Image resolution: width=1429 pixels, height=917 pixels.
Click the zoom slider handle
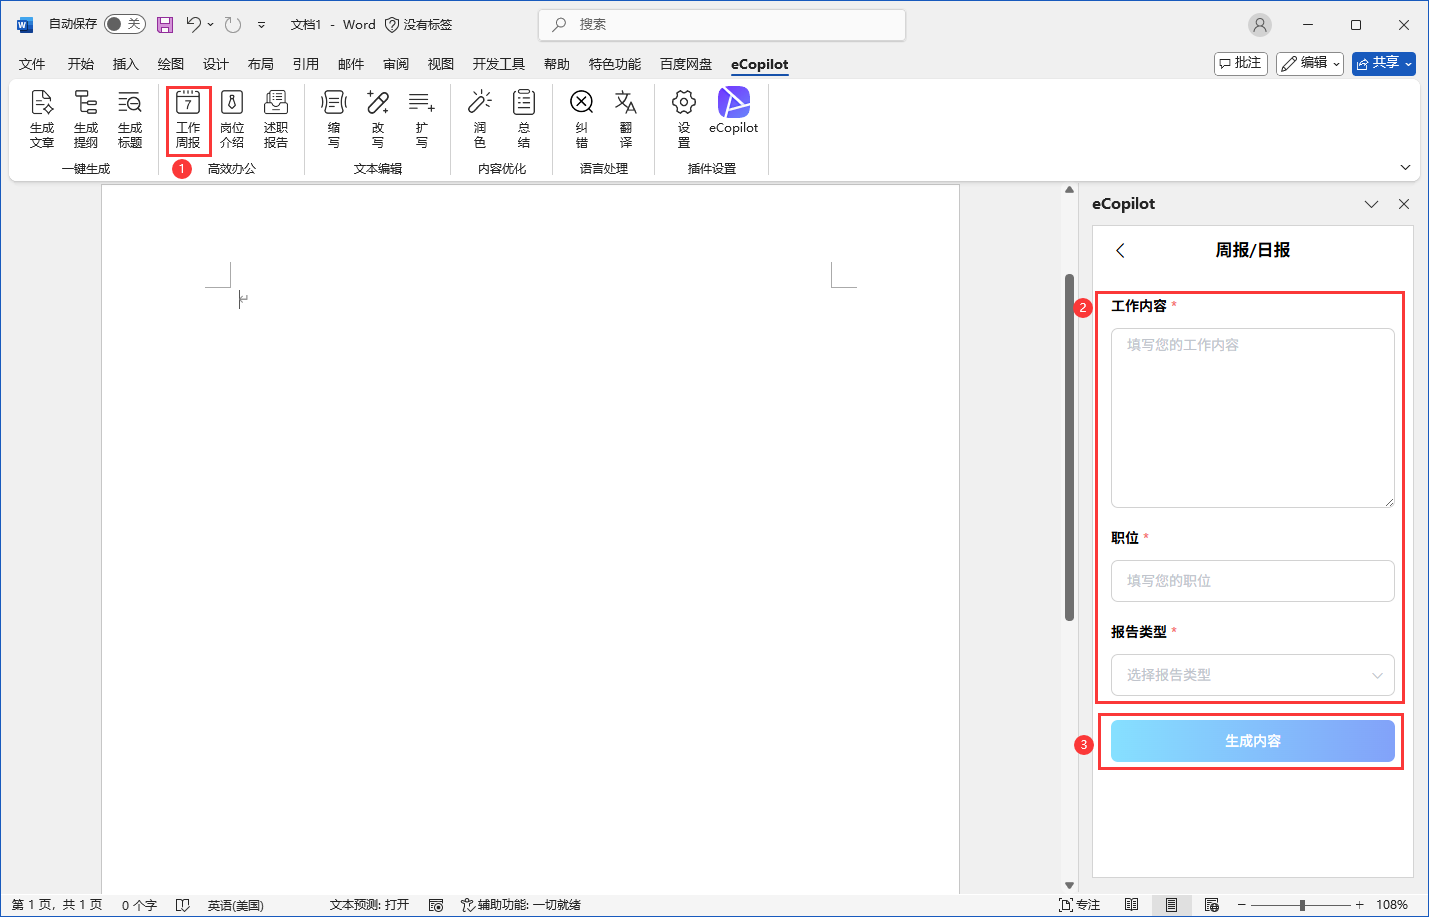coord(1302,905)
